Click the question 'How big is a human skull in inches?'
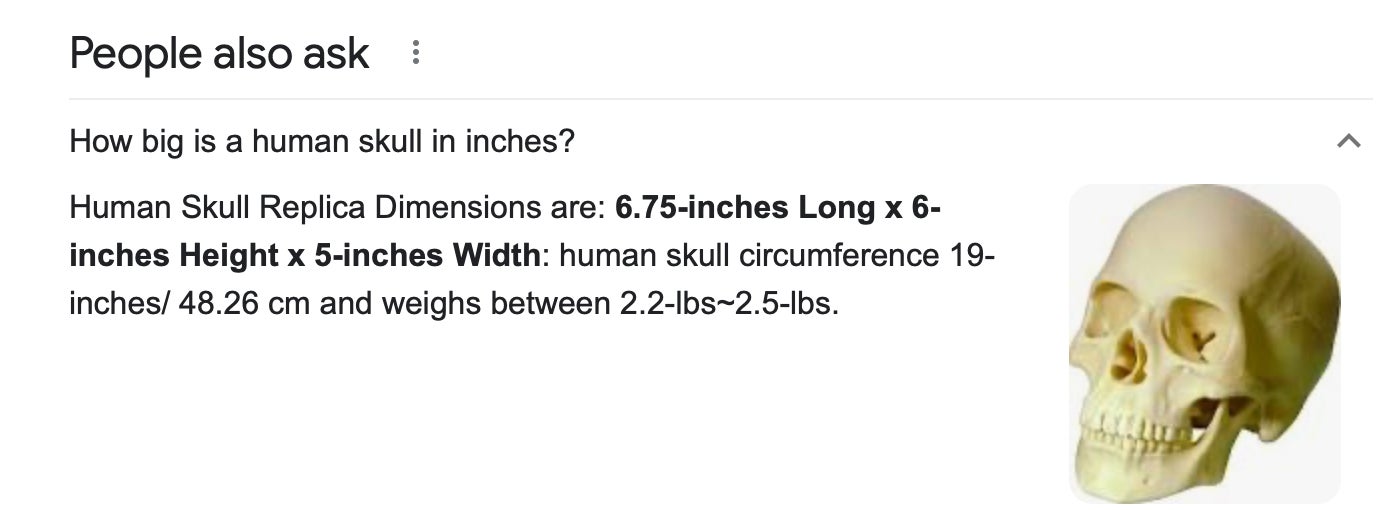The image size is (1376, 510). pos(322,141)
